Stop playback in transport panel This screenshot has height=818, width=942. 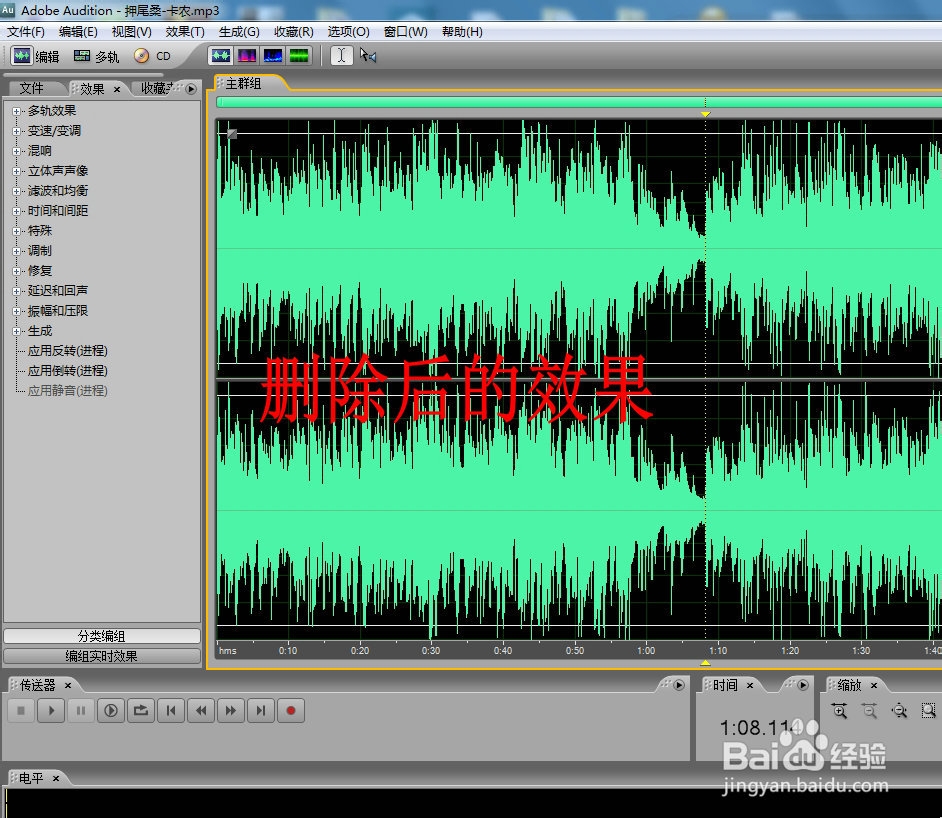point(21,710)
